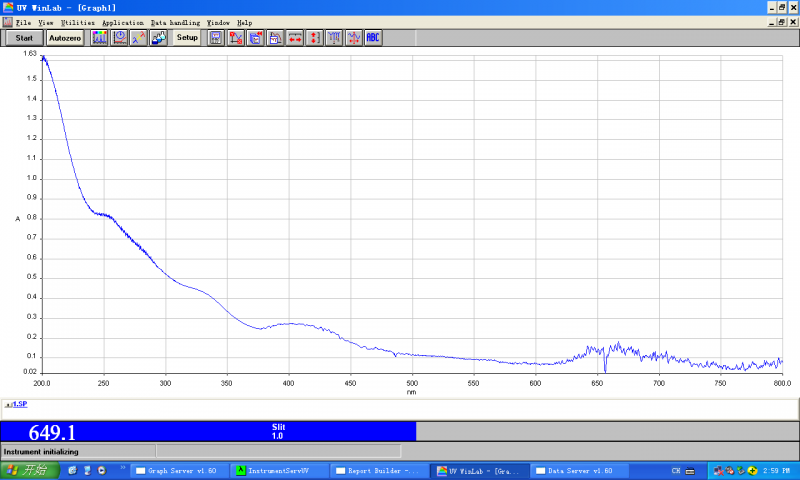Switch to Graph Server v1.60 taskbar item

[178, 471]
